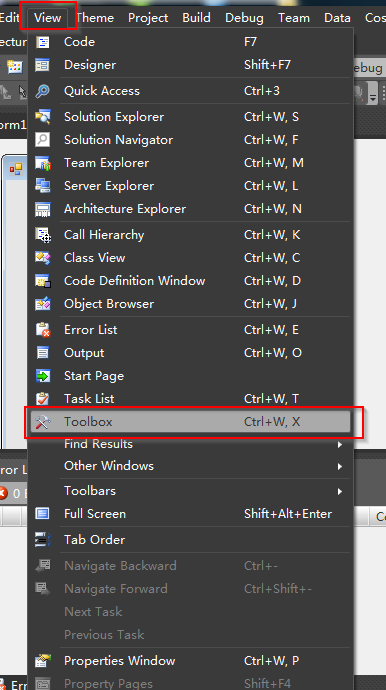The width and height of the screenshot is (386, 690).
Task: Click the Output window icon
Action: pyautogui.click(x=43, y=353)
